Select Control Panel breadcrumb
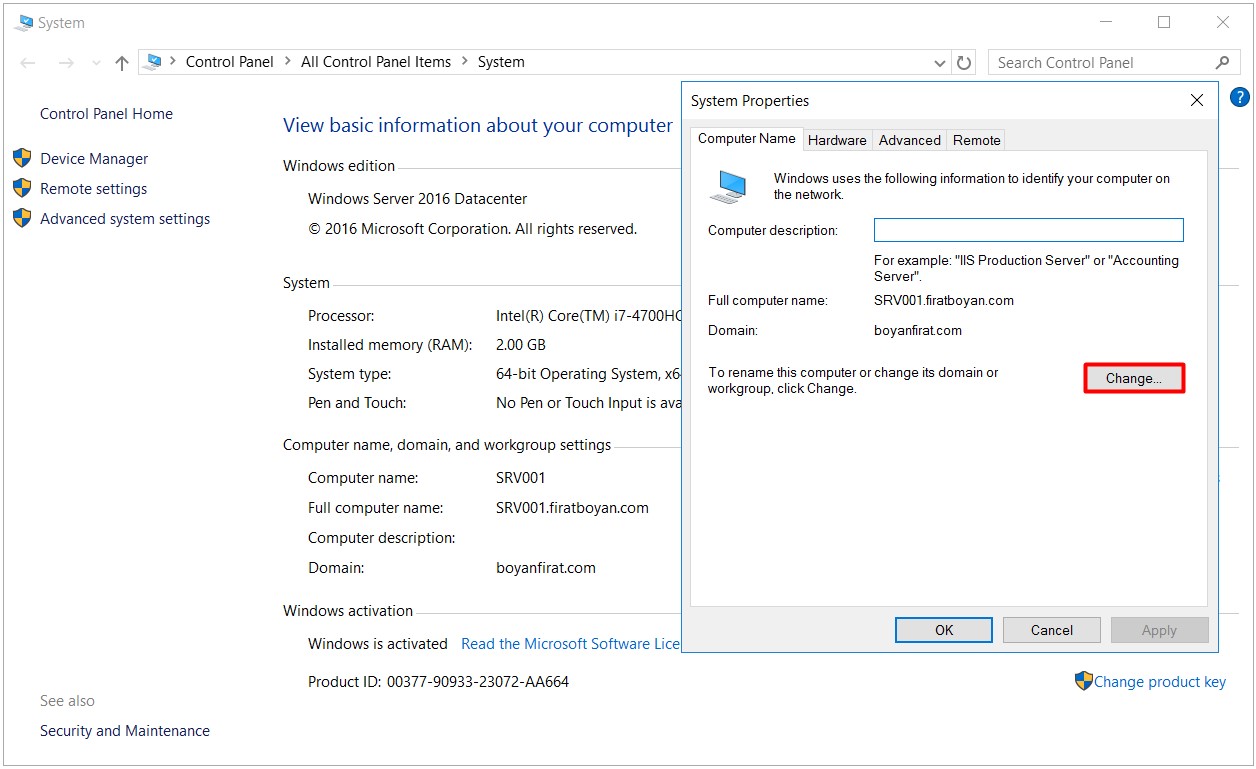This screenshot has width=1256, height=769. pyautogui.click(x=230, y=62)
